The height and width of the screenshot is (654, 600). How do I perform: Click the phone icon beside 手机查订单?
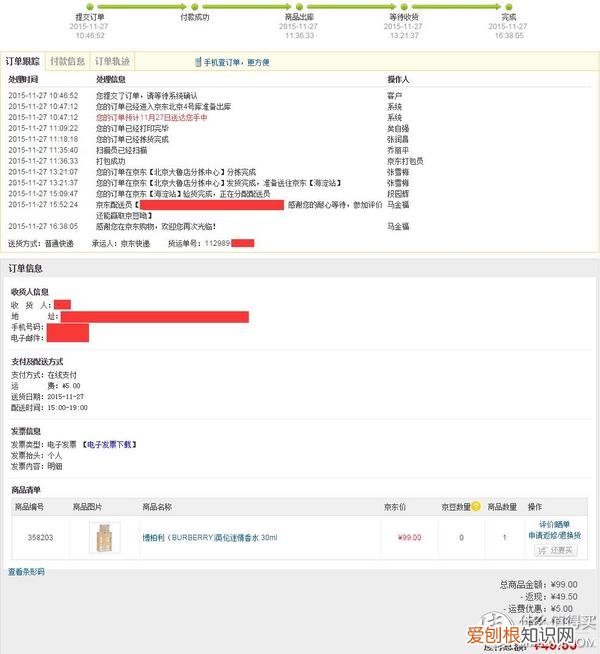[x=198, y=62]
